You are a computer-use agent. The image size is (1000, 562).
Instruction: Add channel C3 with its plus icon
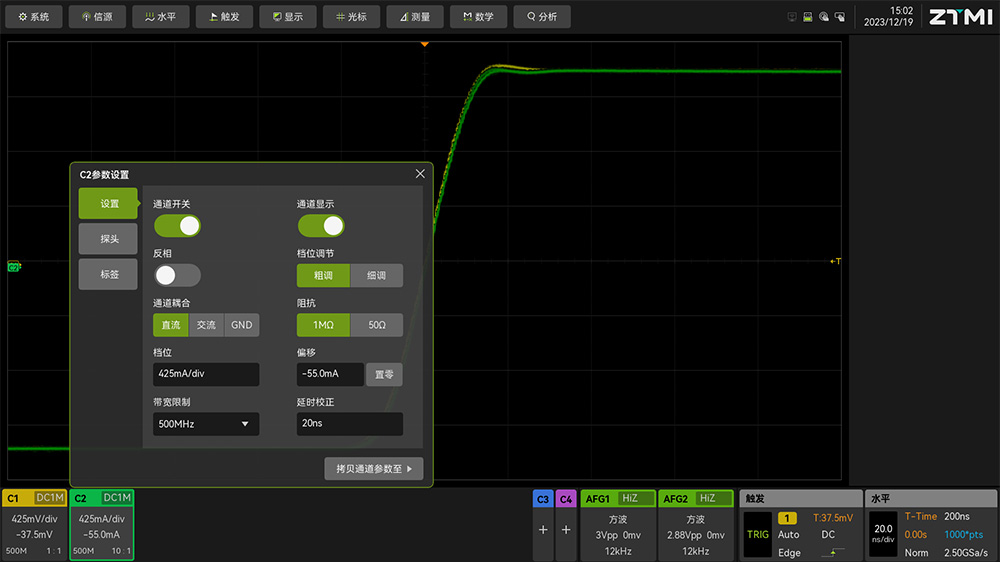(543, 530)
